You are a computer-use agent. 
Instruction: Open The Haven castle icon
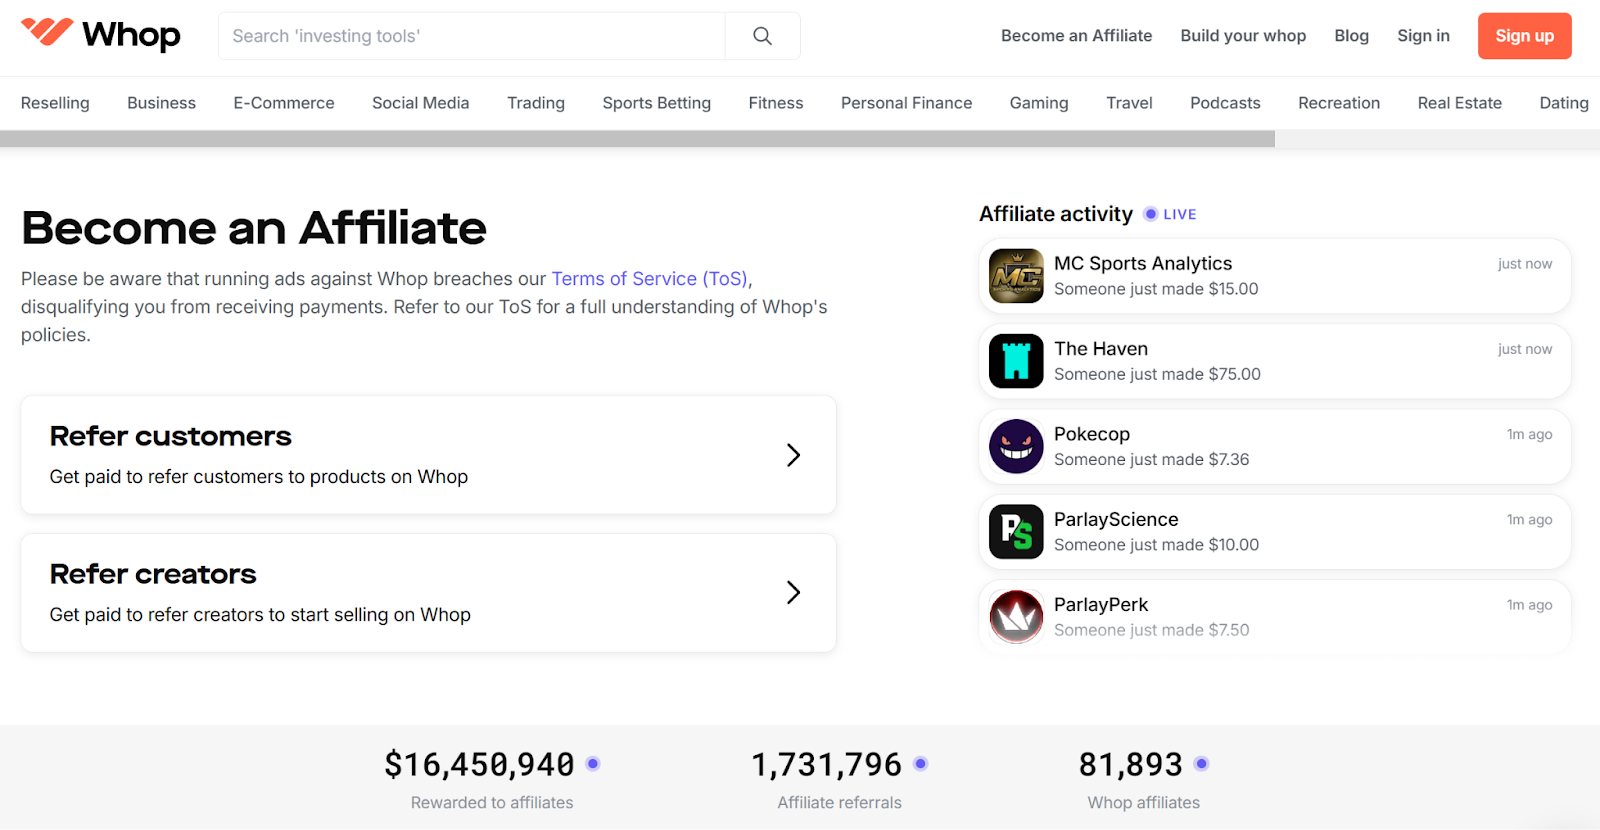1016,361
